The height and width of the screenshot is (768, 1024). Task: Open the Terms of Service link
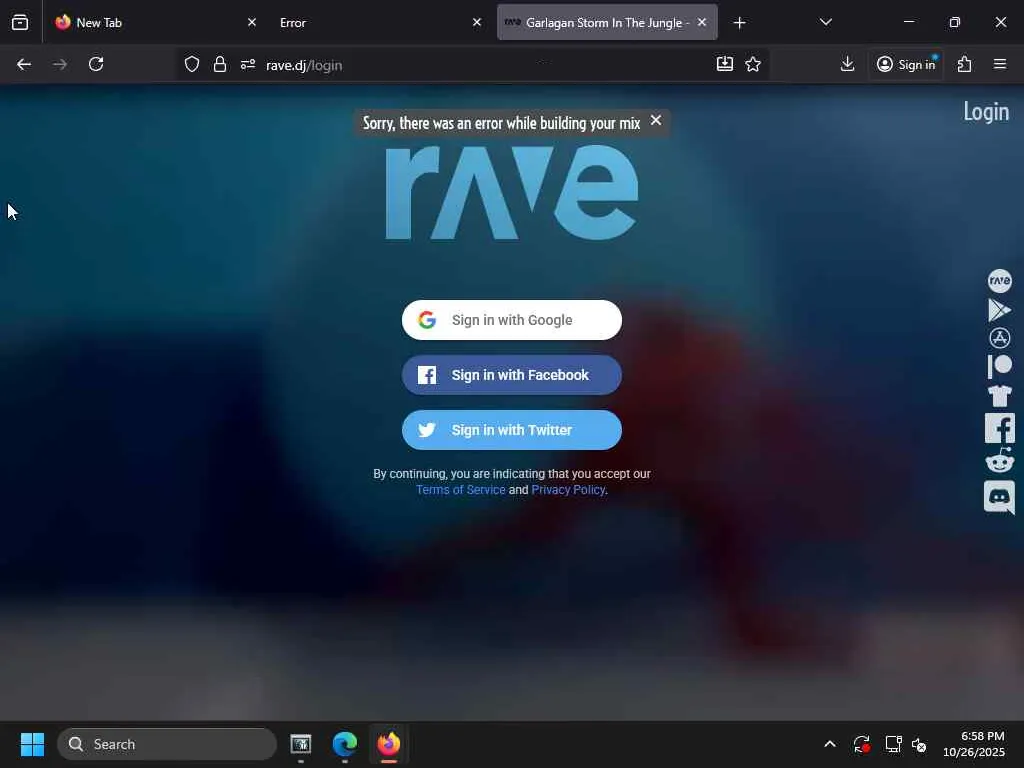[460, 490]
